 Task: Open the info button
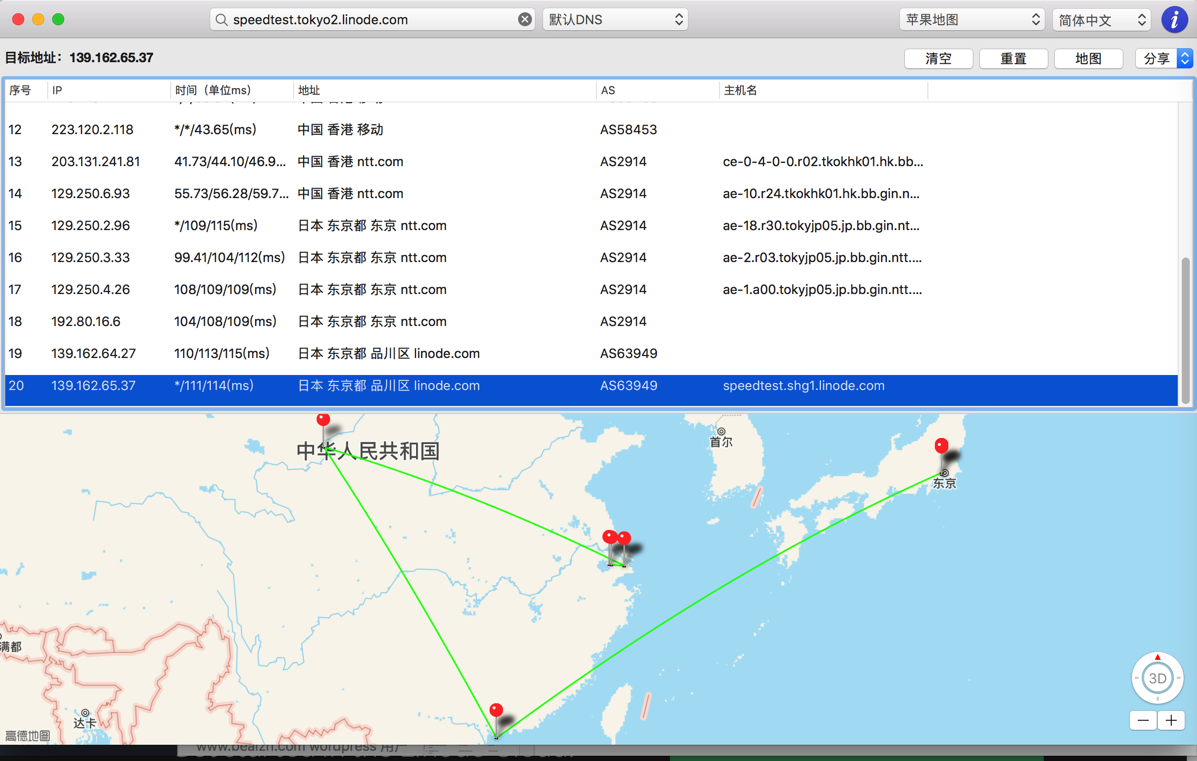pos(1173,20)
